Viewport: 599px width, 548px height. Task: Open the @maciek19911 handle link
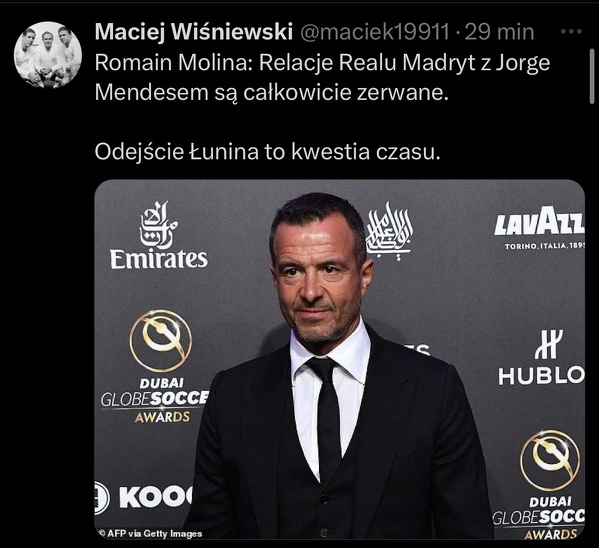coord(375,32)
